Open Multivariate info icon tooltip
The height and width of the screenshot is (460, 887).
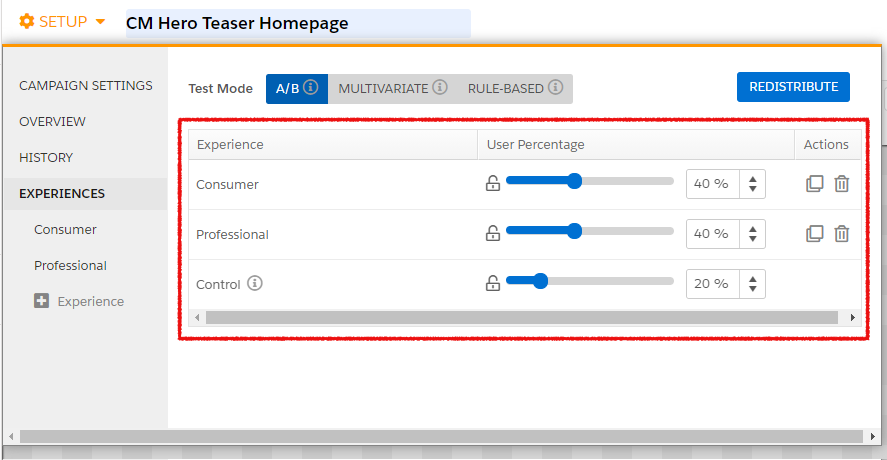click(440, 88)
